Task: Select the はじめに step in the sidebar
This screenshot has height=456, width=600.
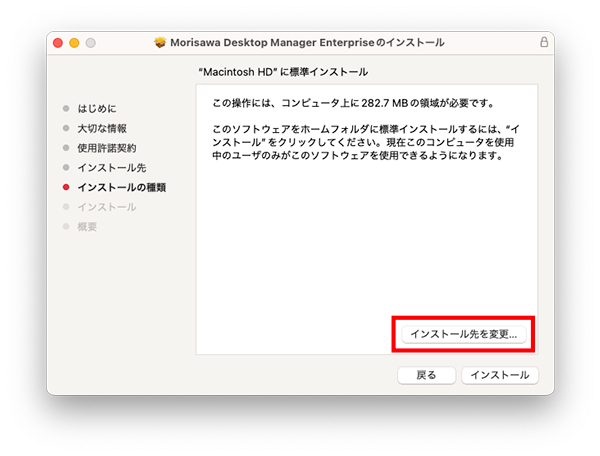Action: pyautogui.click(x=97, y=109)
